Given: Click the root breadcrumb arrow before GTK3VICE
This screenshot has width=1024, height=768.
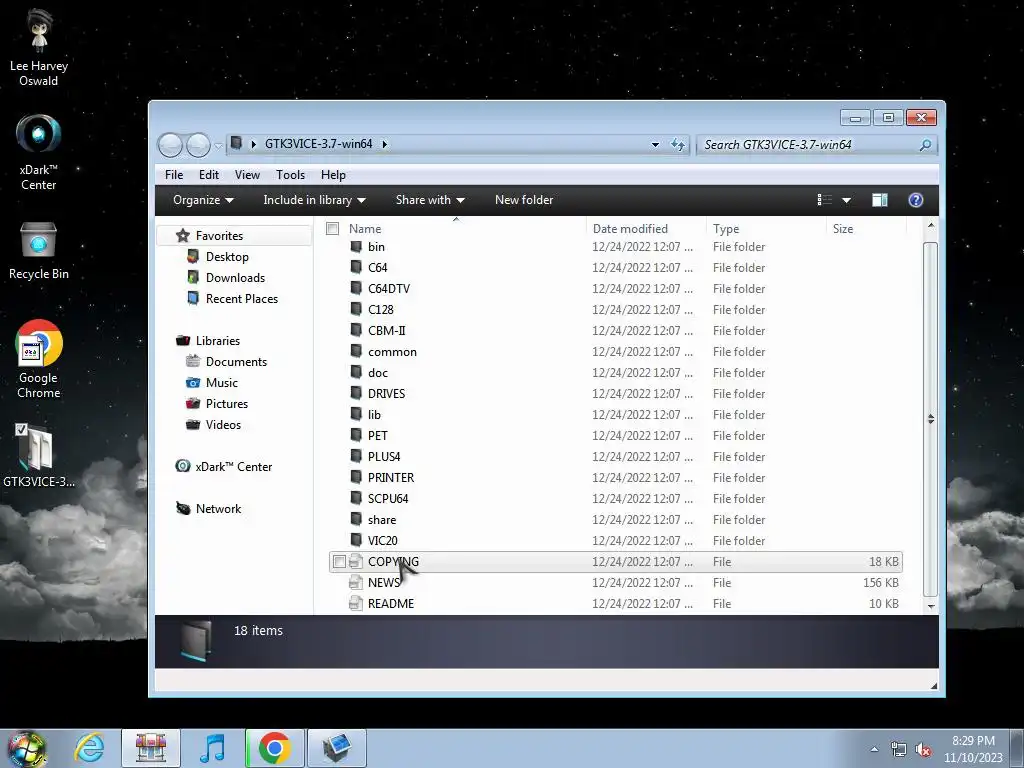Looking at the screenshot, I should [253, 144].
